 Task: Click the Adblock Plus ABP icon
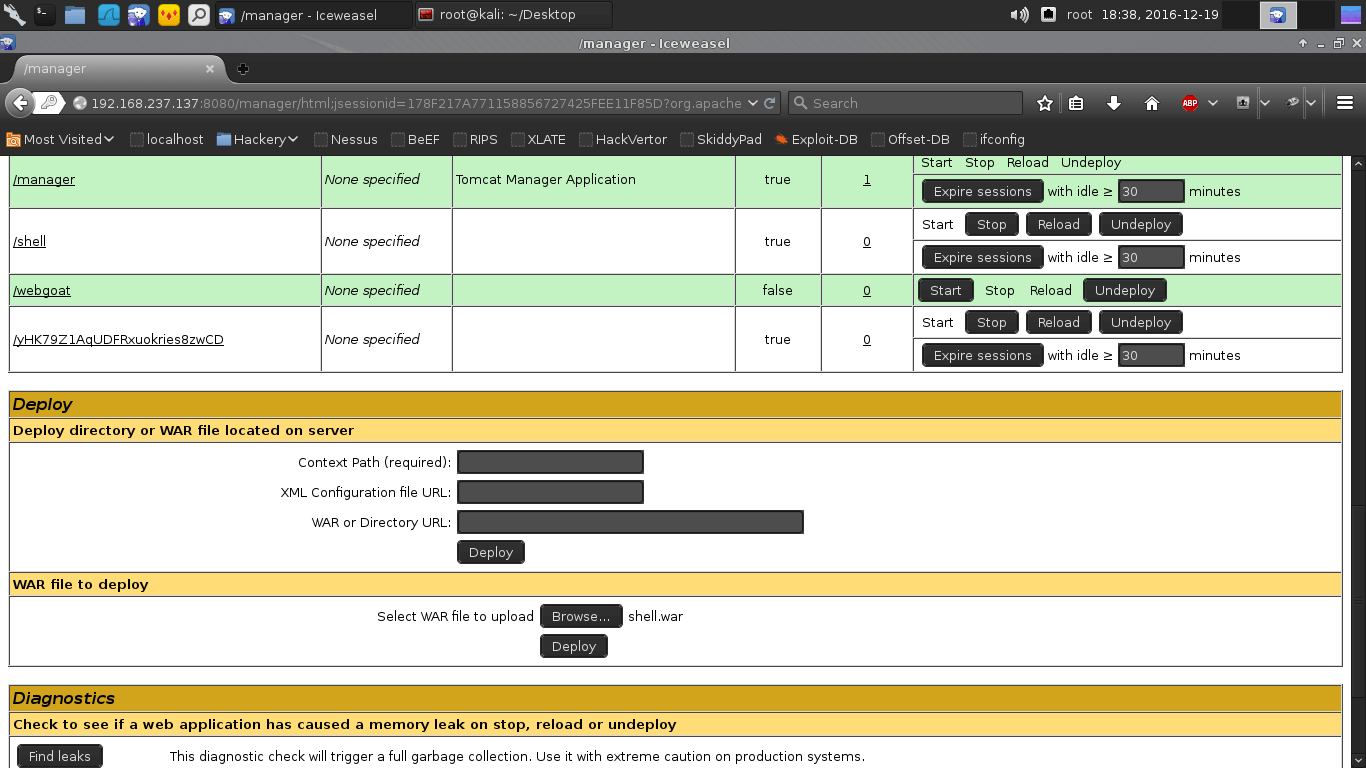click(x=1189, y=103)
